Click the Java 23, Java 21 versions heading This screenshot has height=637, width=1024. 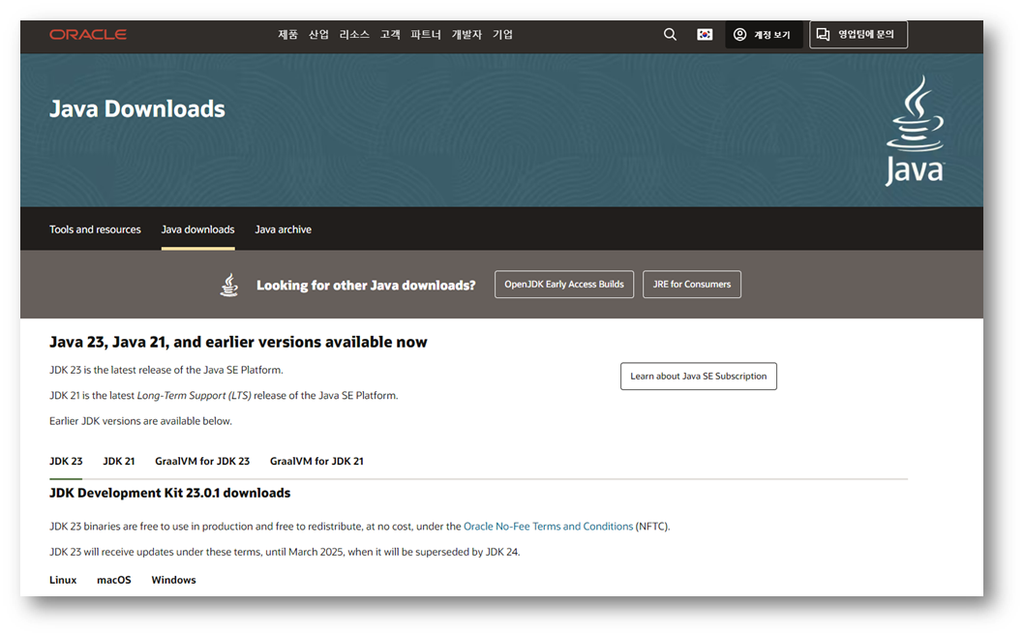(238, 342)
